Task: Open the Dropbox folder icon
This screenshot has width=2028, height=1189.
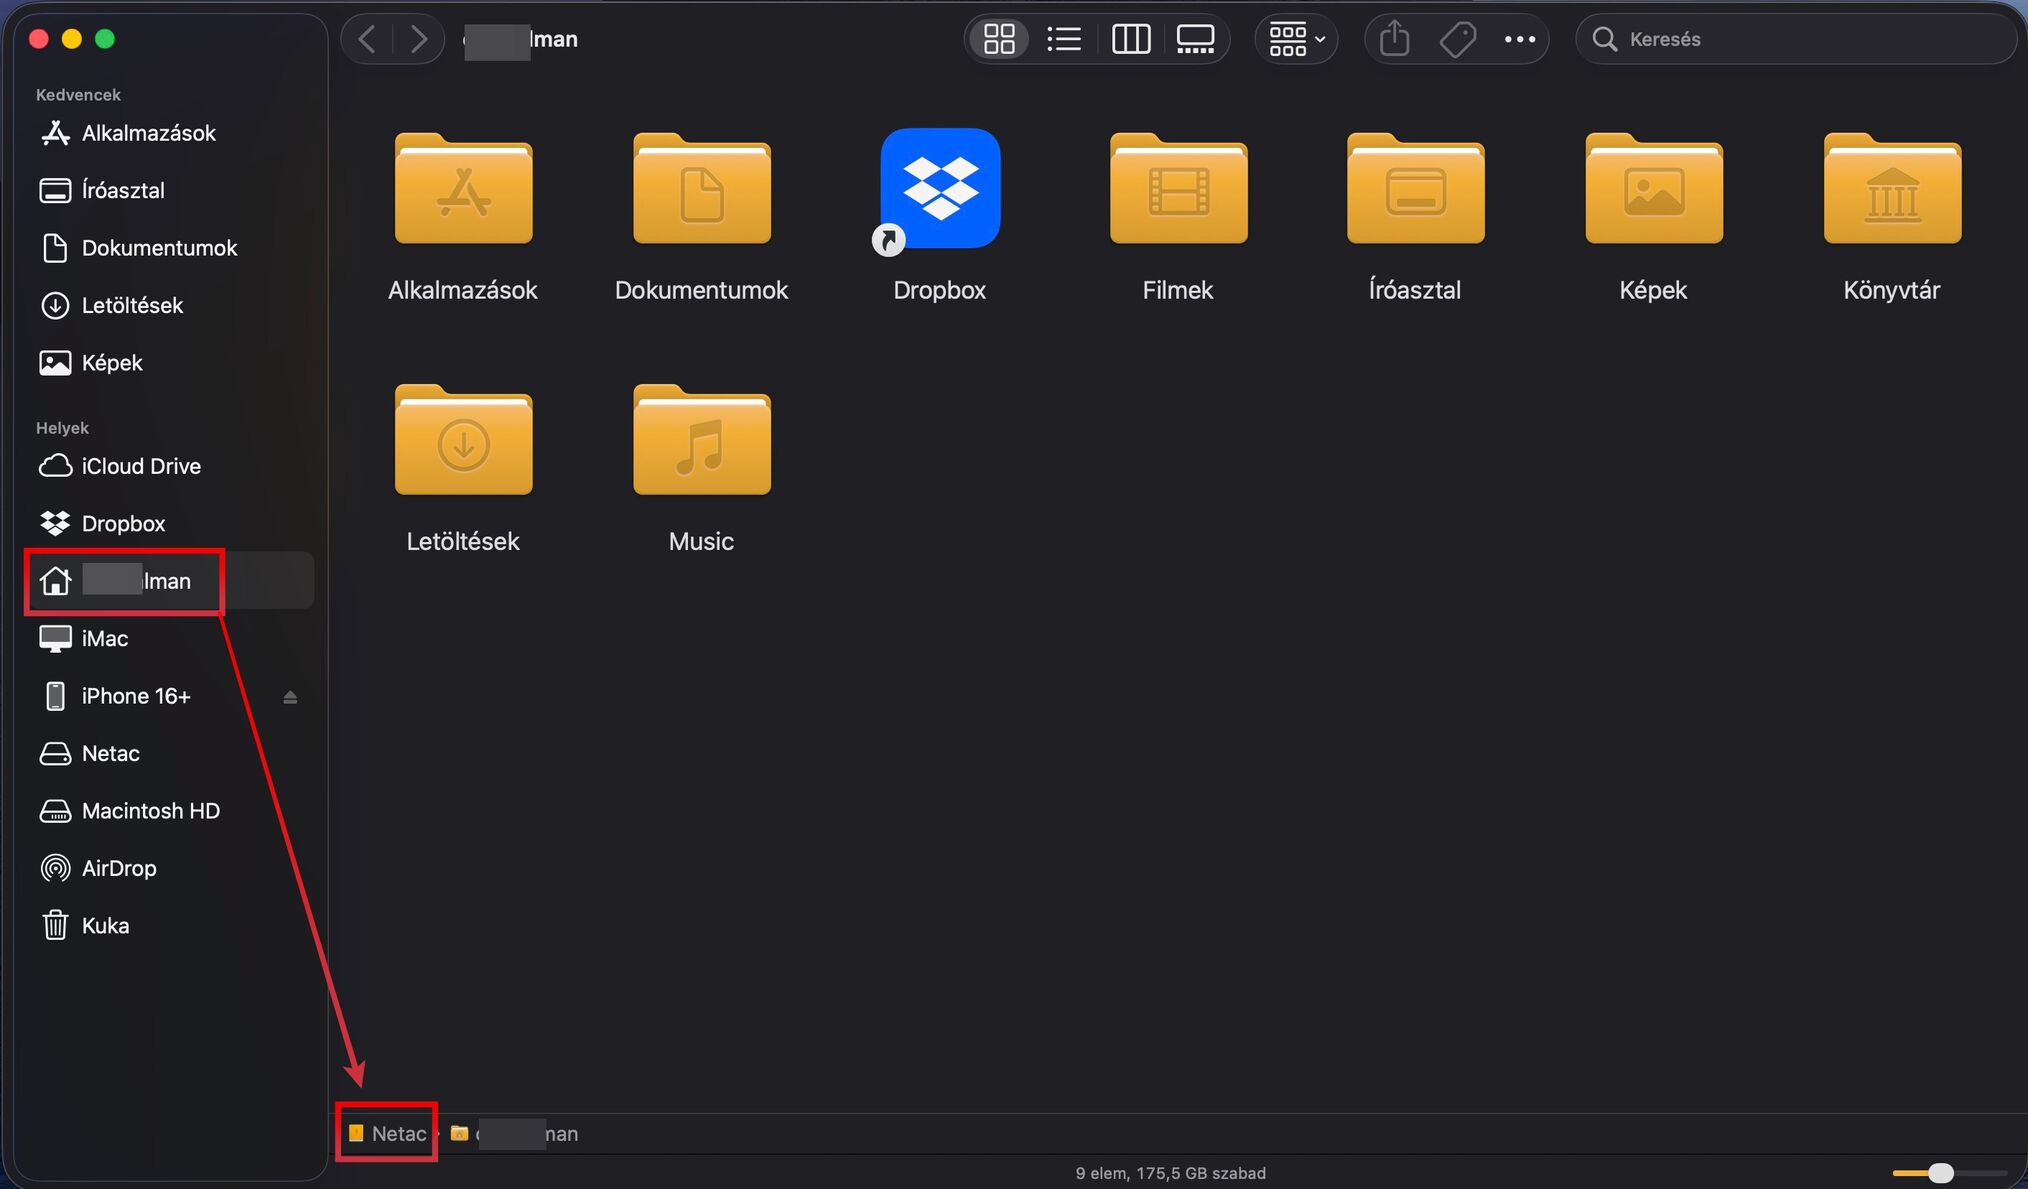Action: pyautogui.click(x=939, y=188)
